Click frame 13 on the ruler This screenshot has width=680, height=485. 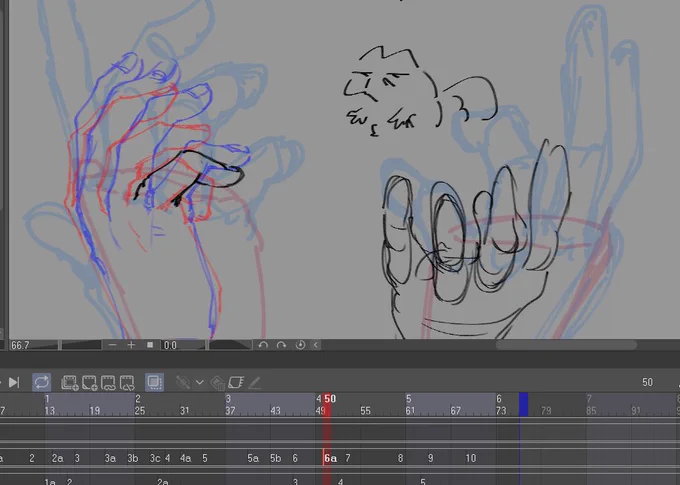pos(50,410)
